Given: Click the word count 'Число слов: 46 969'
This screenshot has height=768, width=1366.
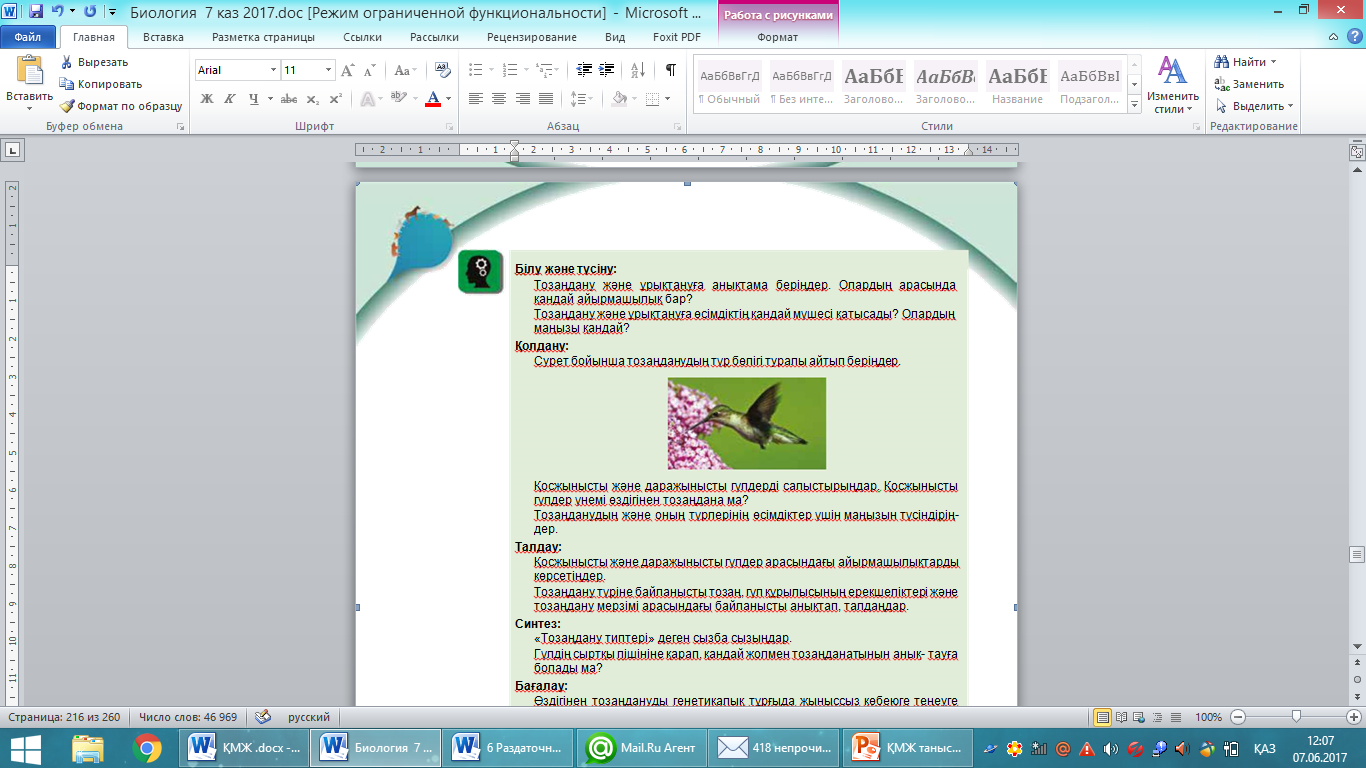Looking at the screenshot, I should pos(188,717).
